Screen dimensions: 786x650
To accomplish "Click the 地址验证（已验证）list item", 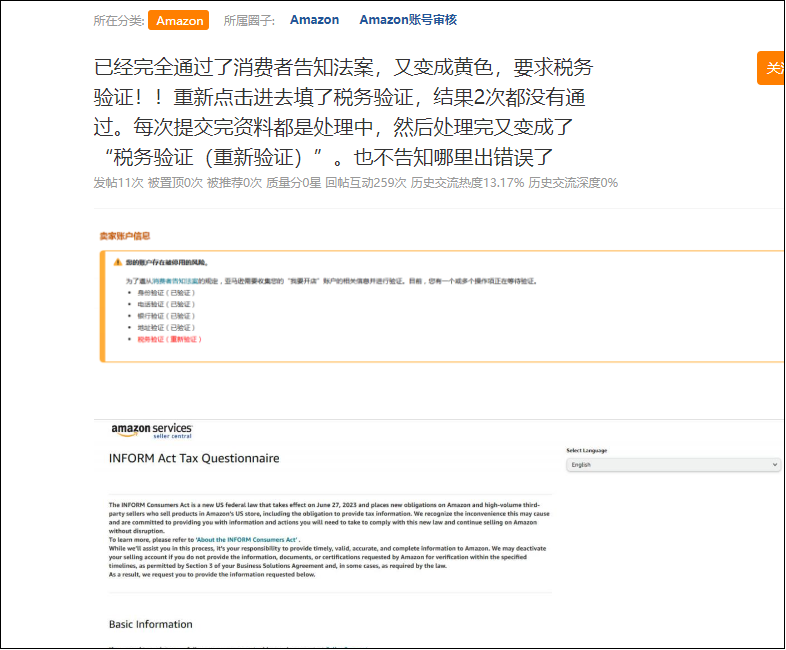I will tap(166, 328).
